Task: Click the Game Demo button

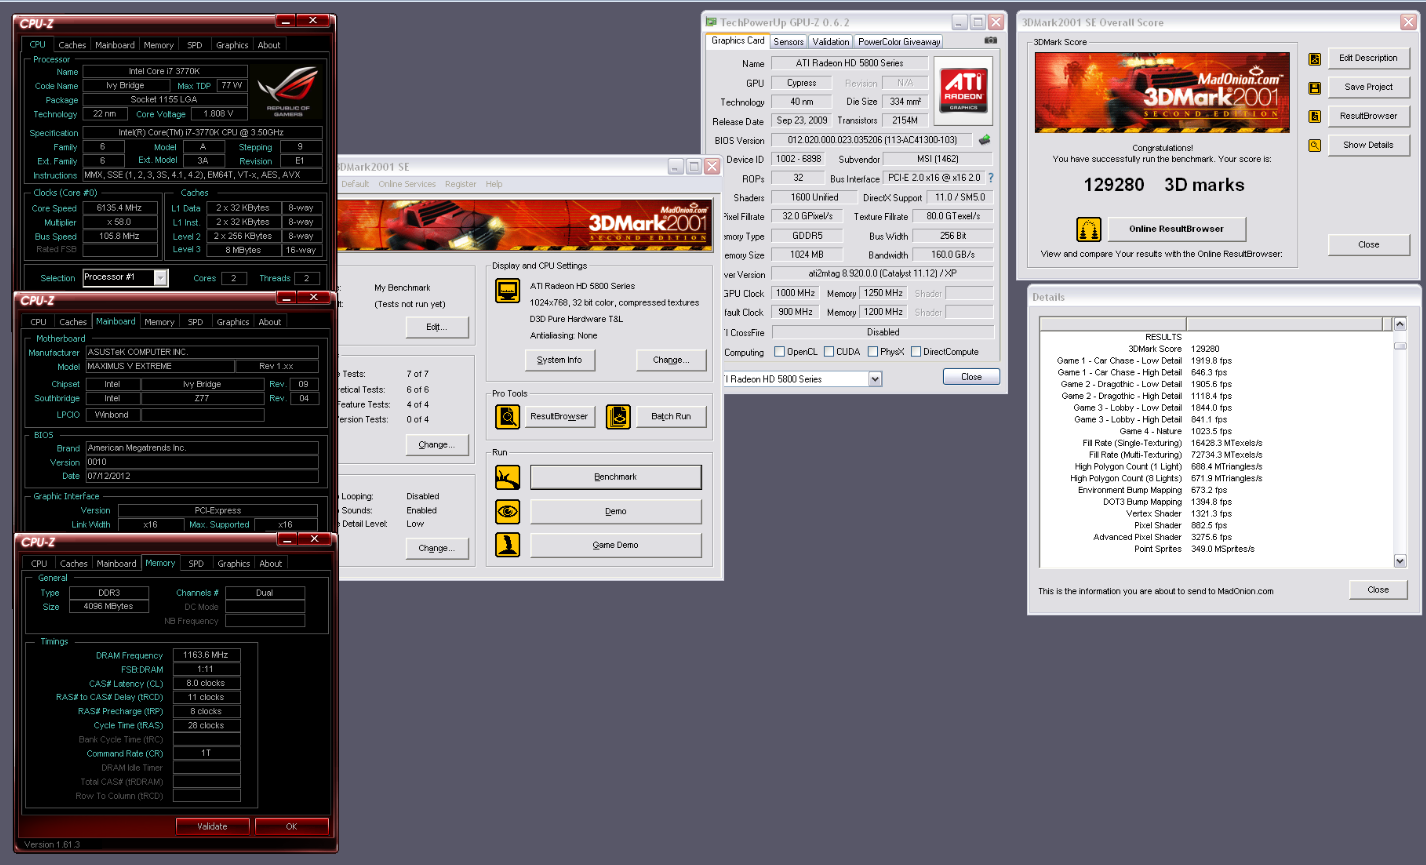Action: point(616,545)
